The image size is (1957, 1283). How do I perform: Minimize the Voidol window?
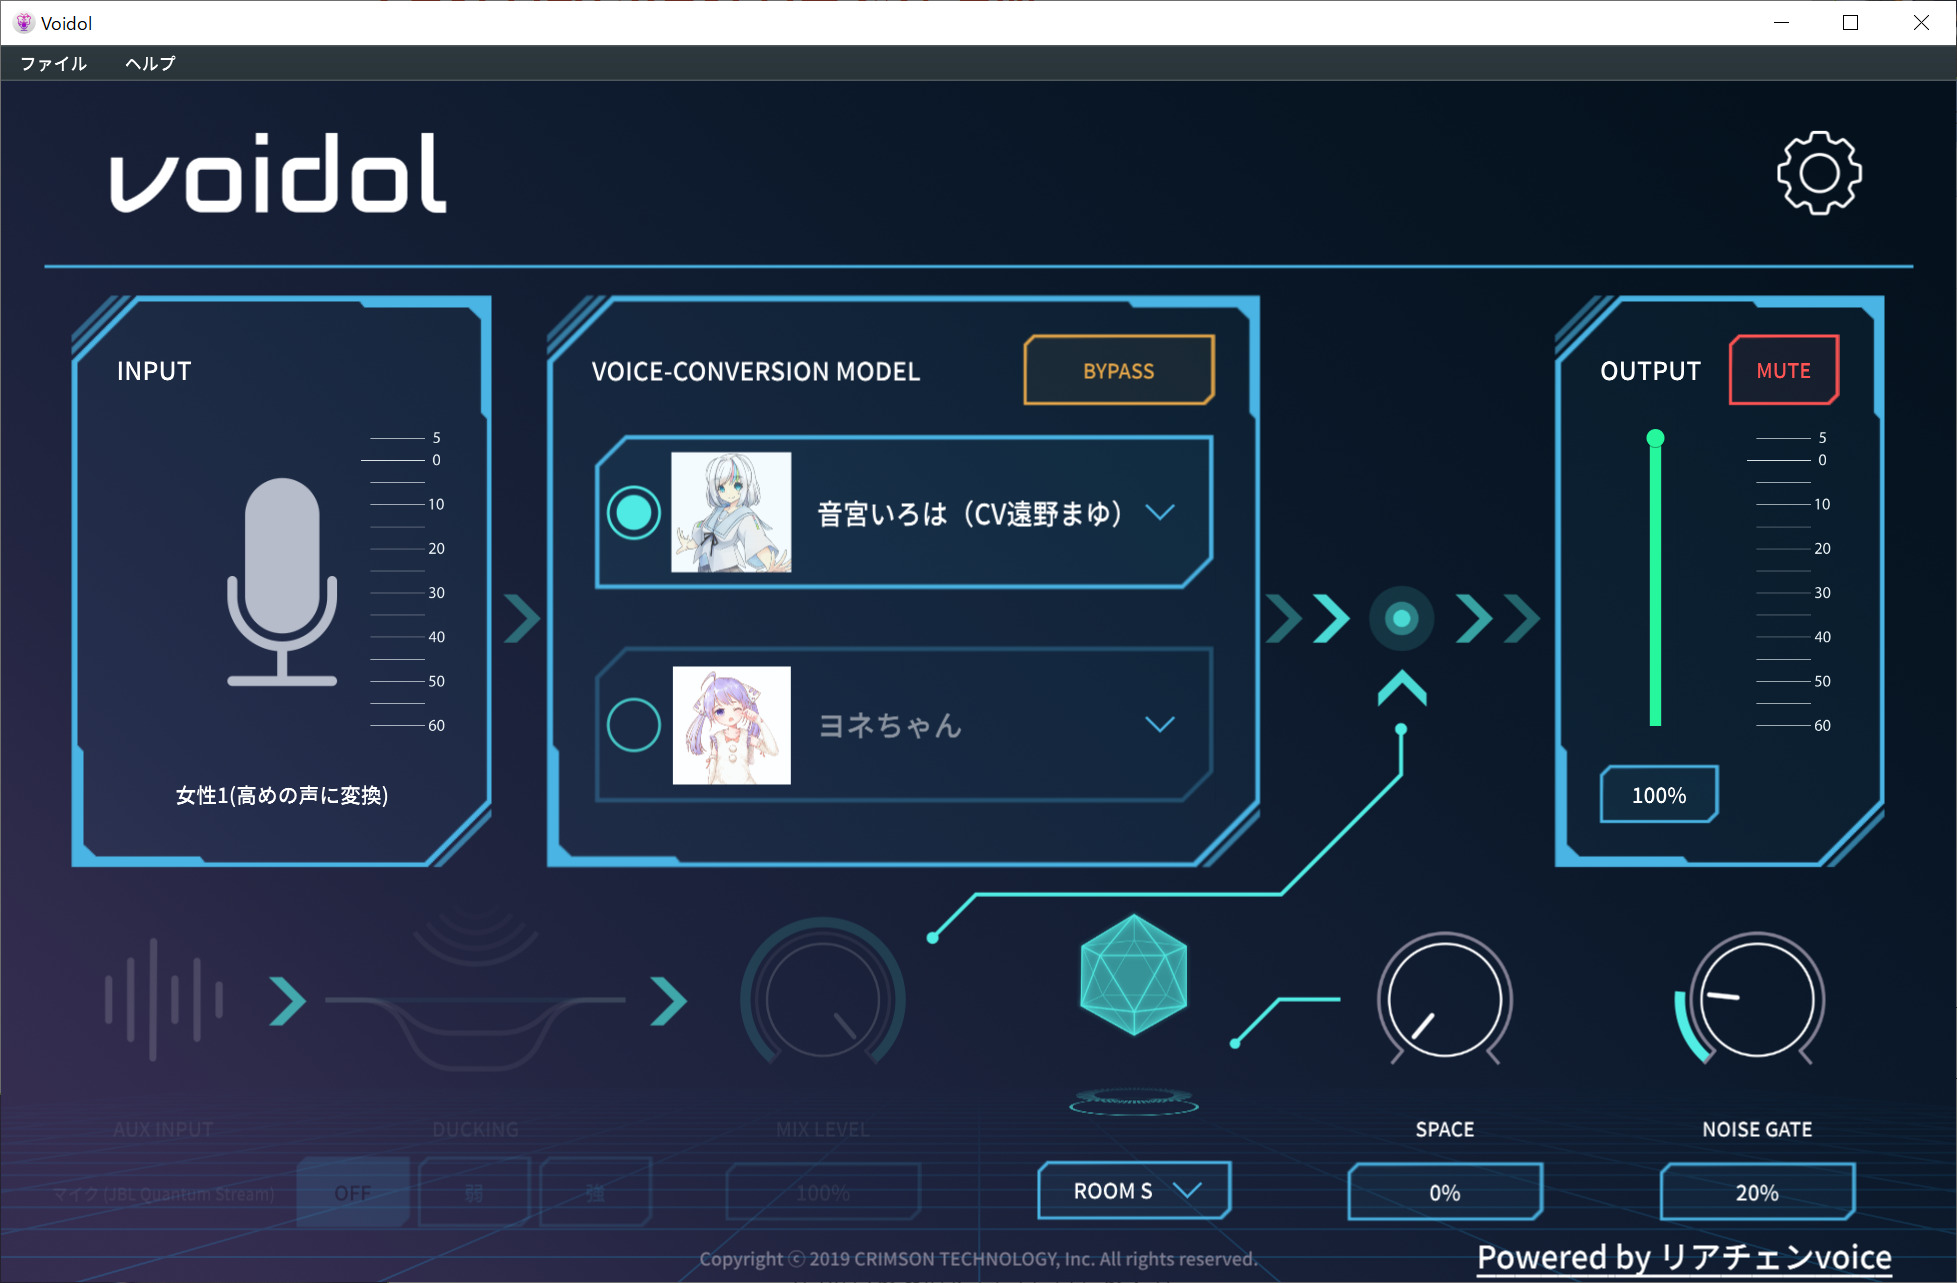click(1781, 22)
